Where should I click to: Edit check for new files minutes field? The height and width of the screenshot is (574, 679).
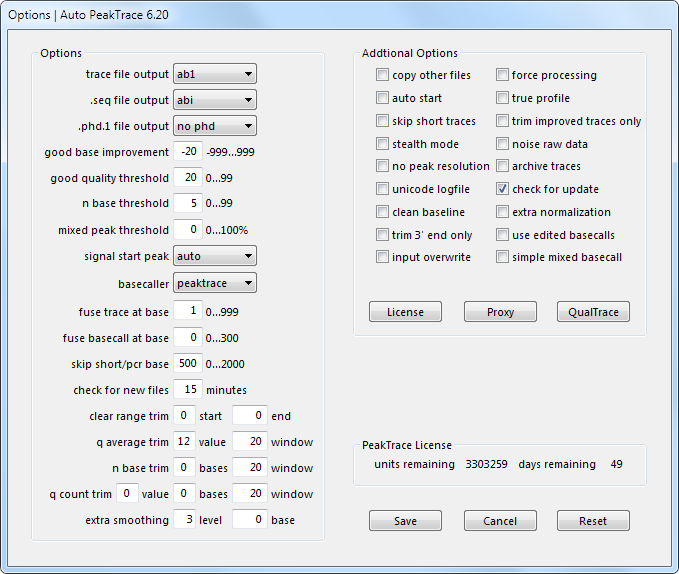point(188,389)
